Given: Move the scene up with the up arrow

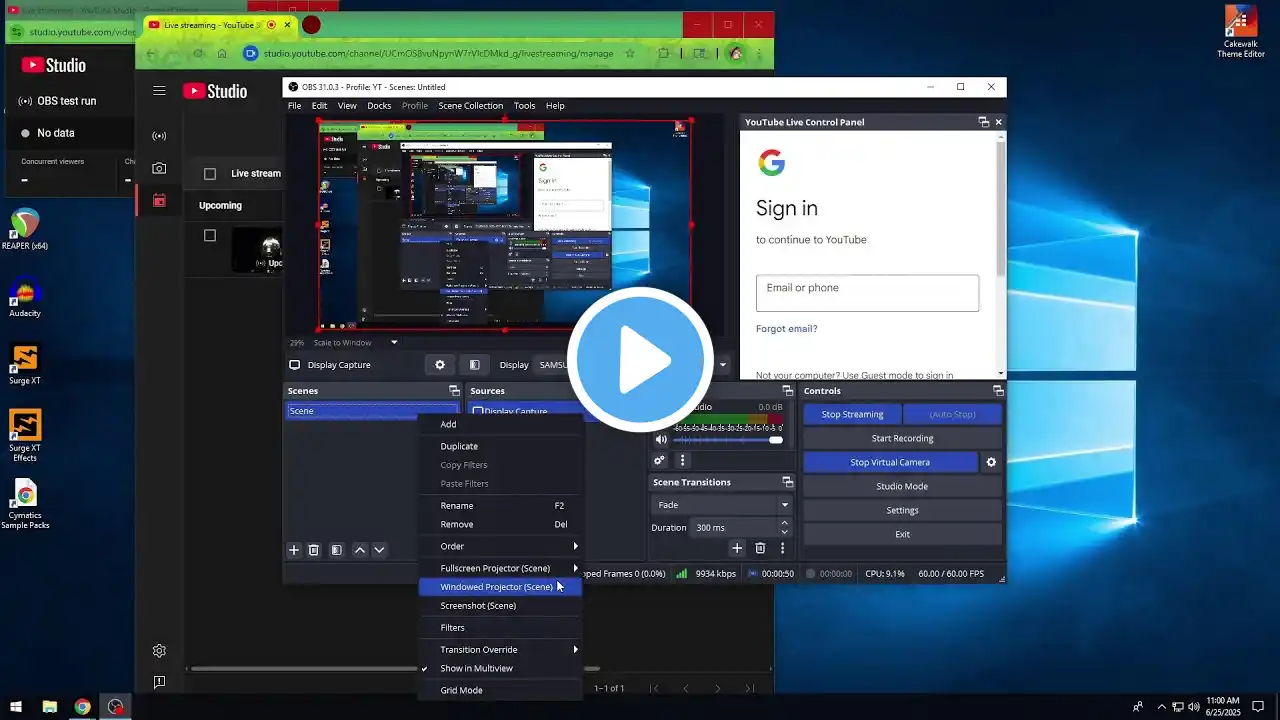Looking at the screenshot, I should pos(360,550).
